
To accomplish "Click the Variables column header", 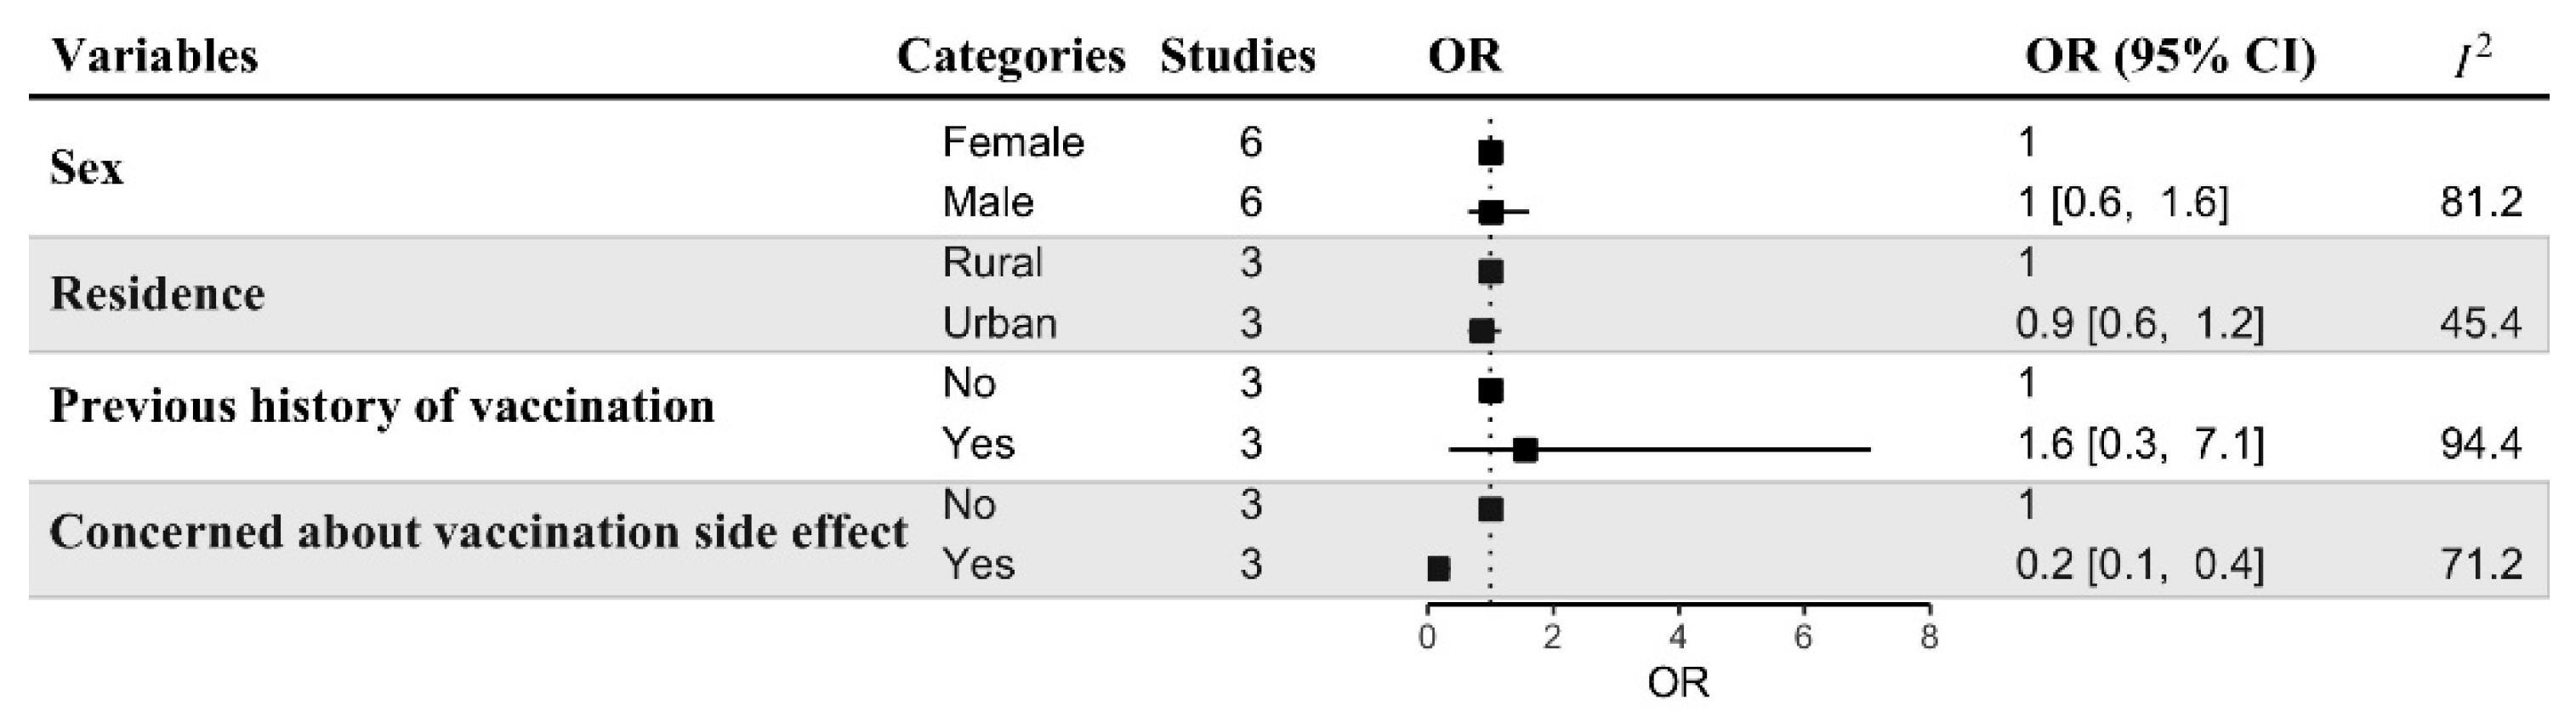I will [x=154, y=56].
